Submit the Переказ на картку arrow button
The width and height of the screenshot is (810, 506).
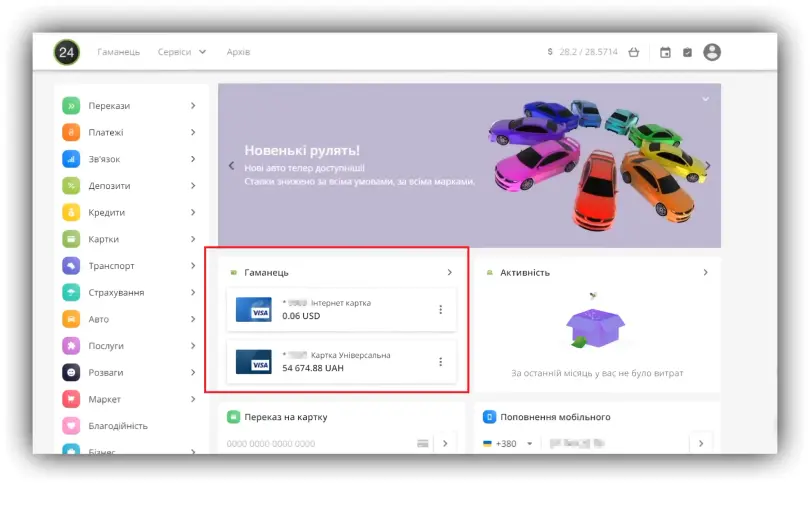pyautogui.click(x=445, y=444)
